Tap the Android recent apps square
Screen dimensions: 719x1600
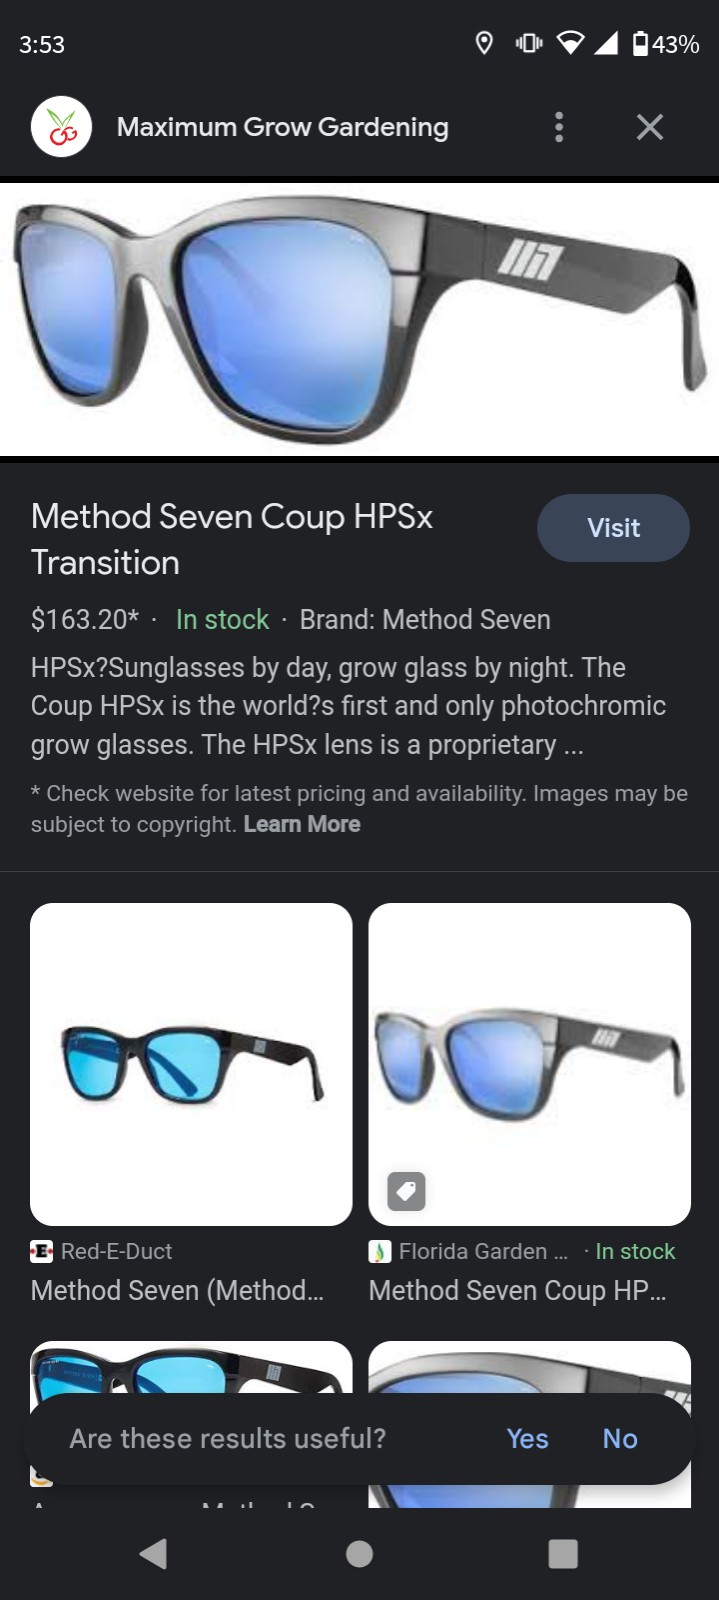(x=563, y=1553)
